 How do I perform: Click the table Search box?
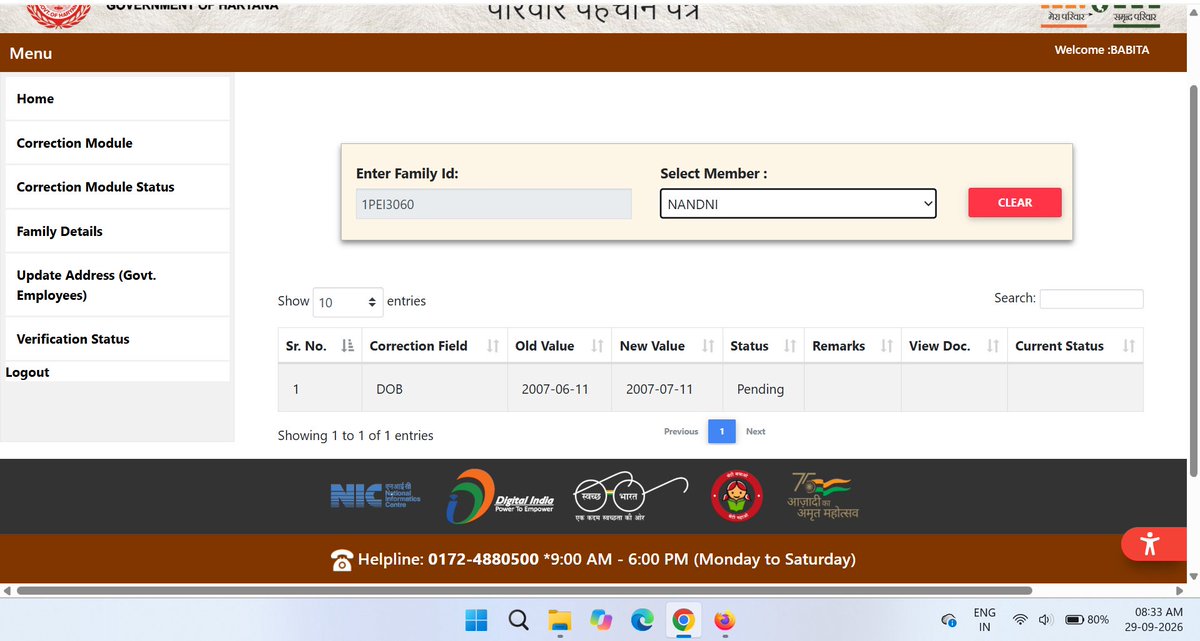point(1091,299)
